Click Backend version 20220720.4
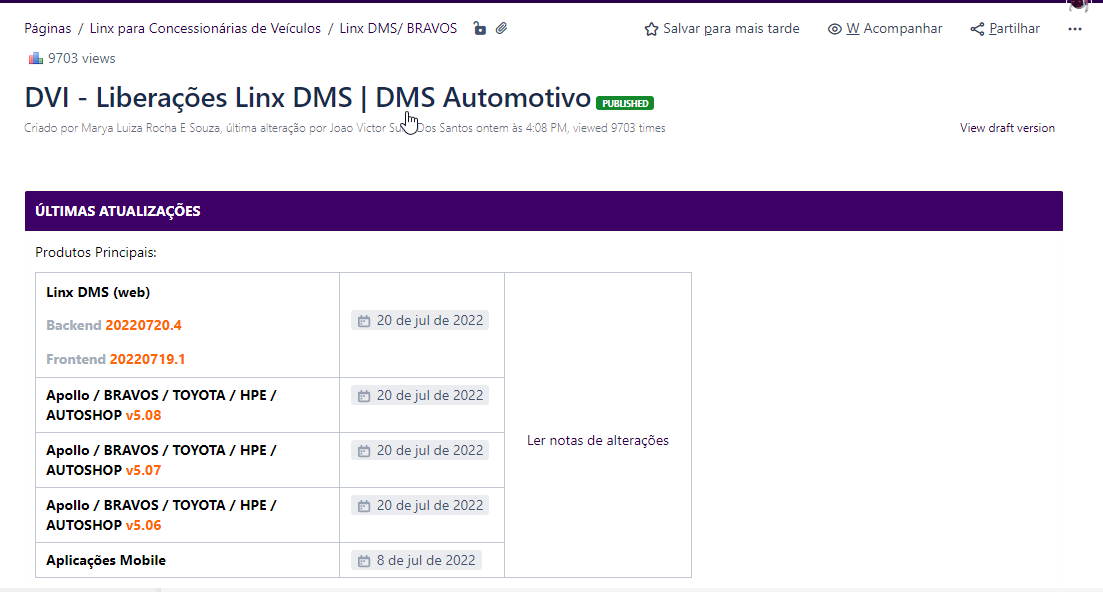The height and width of the screenshot is (592, 1103). pyautogui.click(x=114, y=326)
